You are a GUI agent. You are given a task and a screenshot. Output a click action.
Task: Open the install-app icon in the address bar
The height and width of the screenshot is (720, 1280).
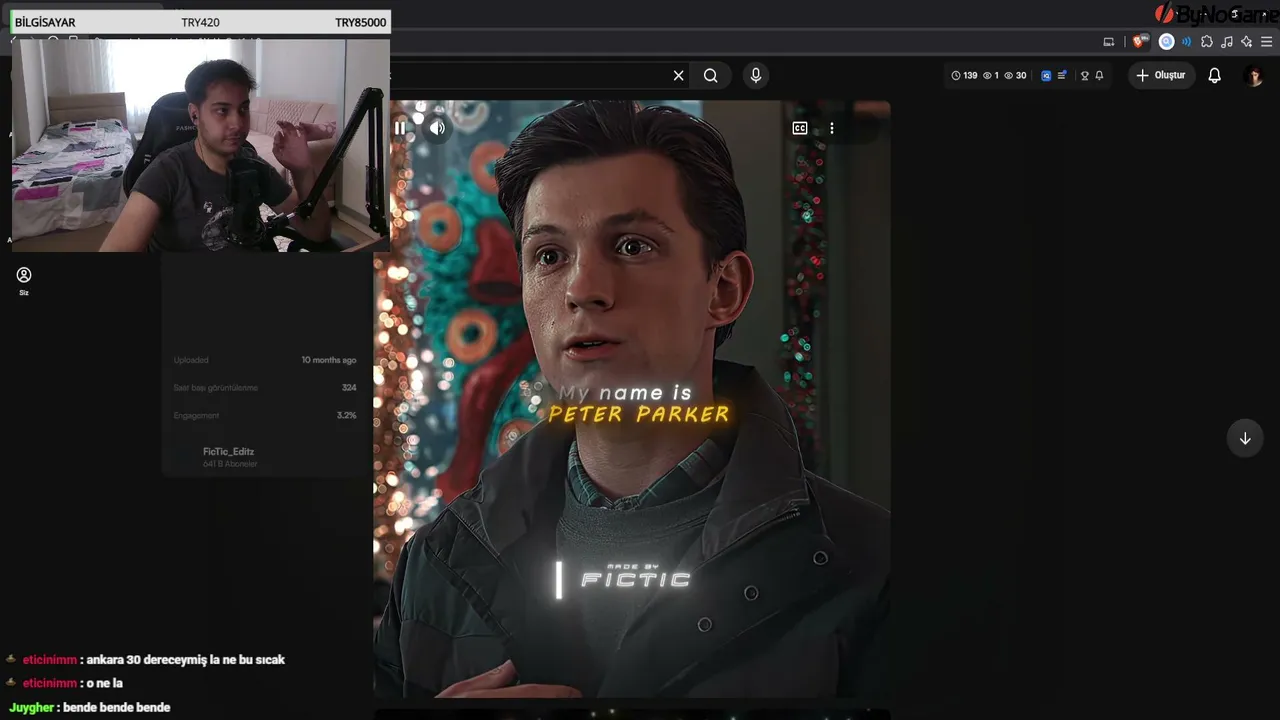coord(1108,42)
